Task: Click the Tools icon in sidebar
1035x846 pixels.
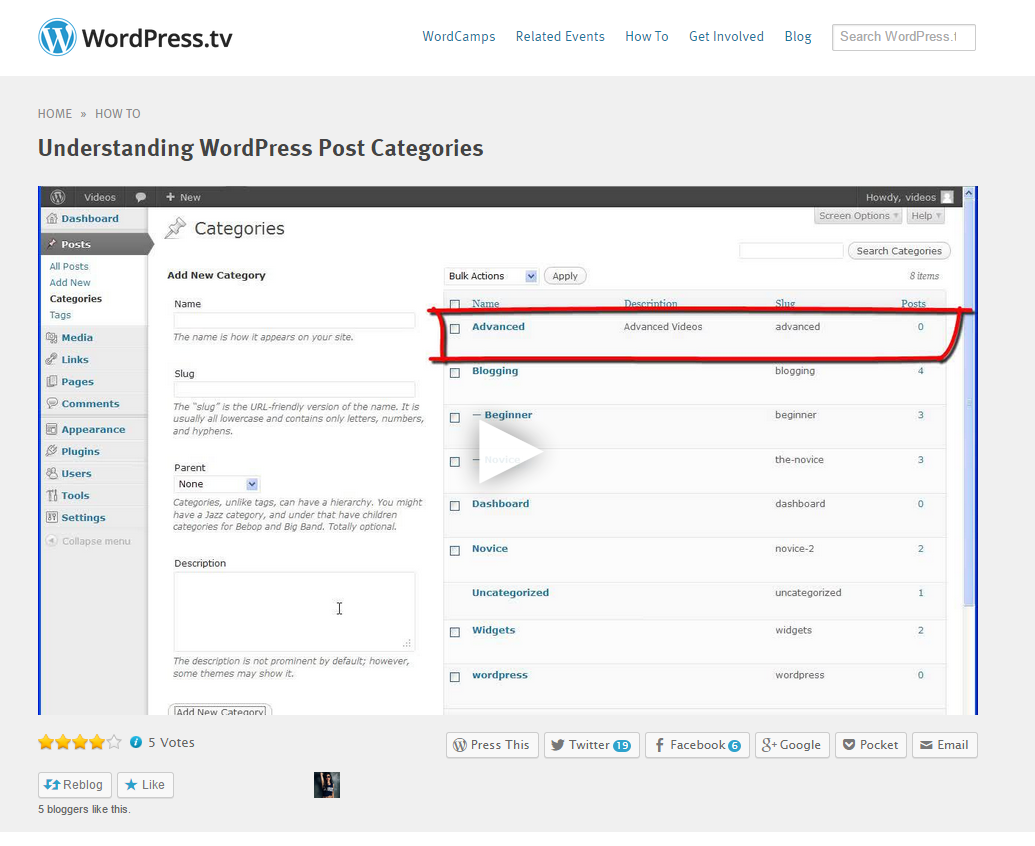Action: coord(52,495)
